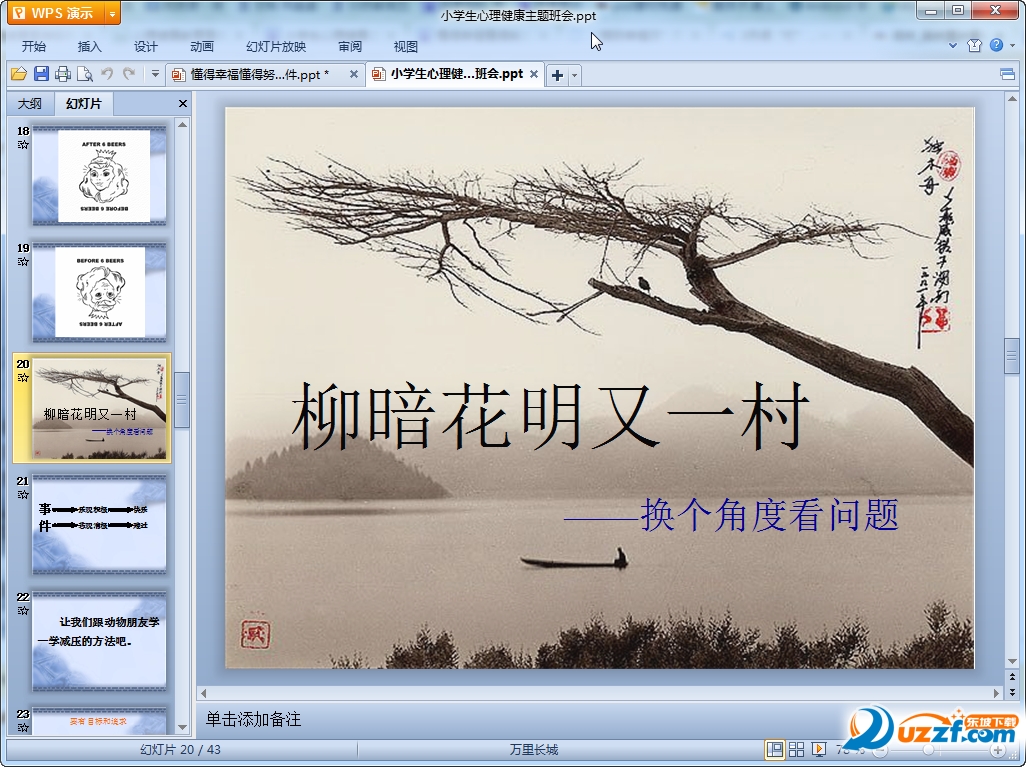Open the WPS 演示 application menu
This screenshot has width=1026, height=767.
pyautogui.click(x=56, y=13)
